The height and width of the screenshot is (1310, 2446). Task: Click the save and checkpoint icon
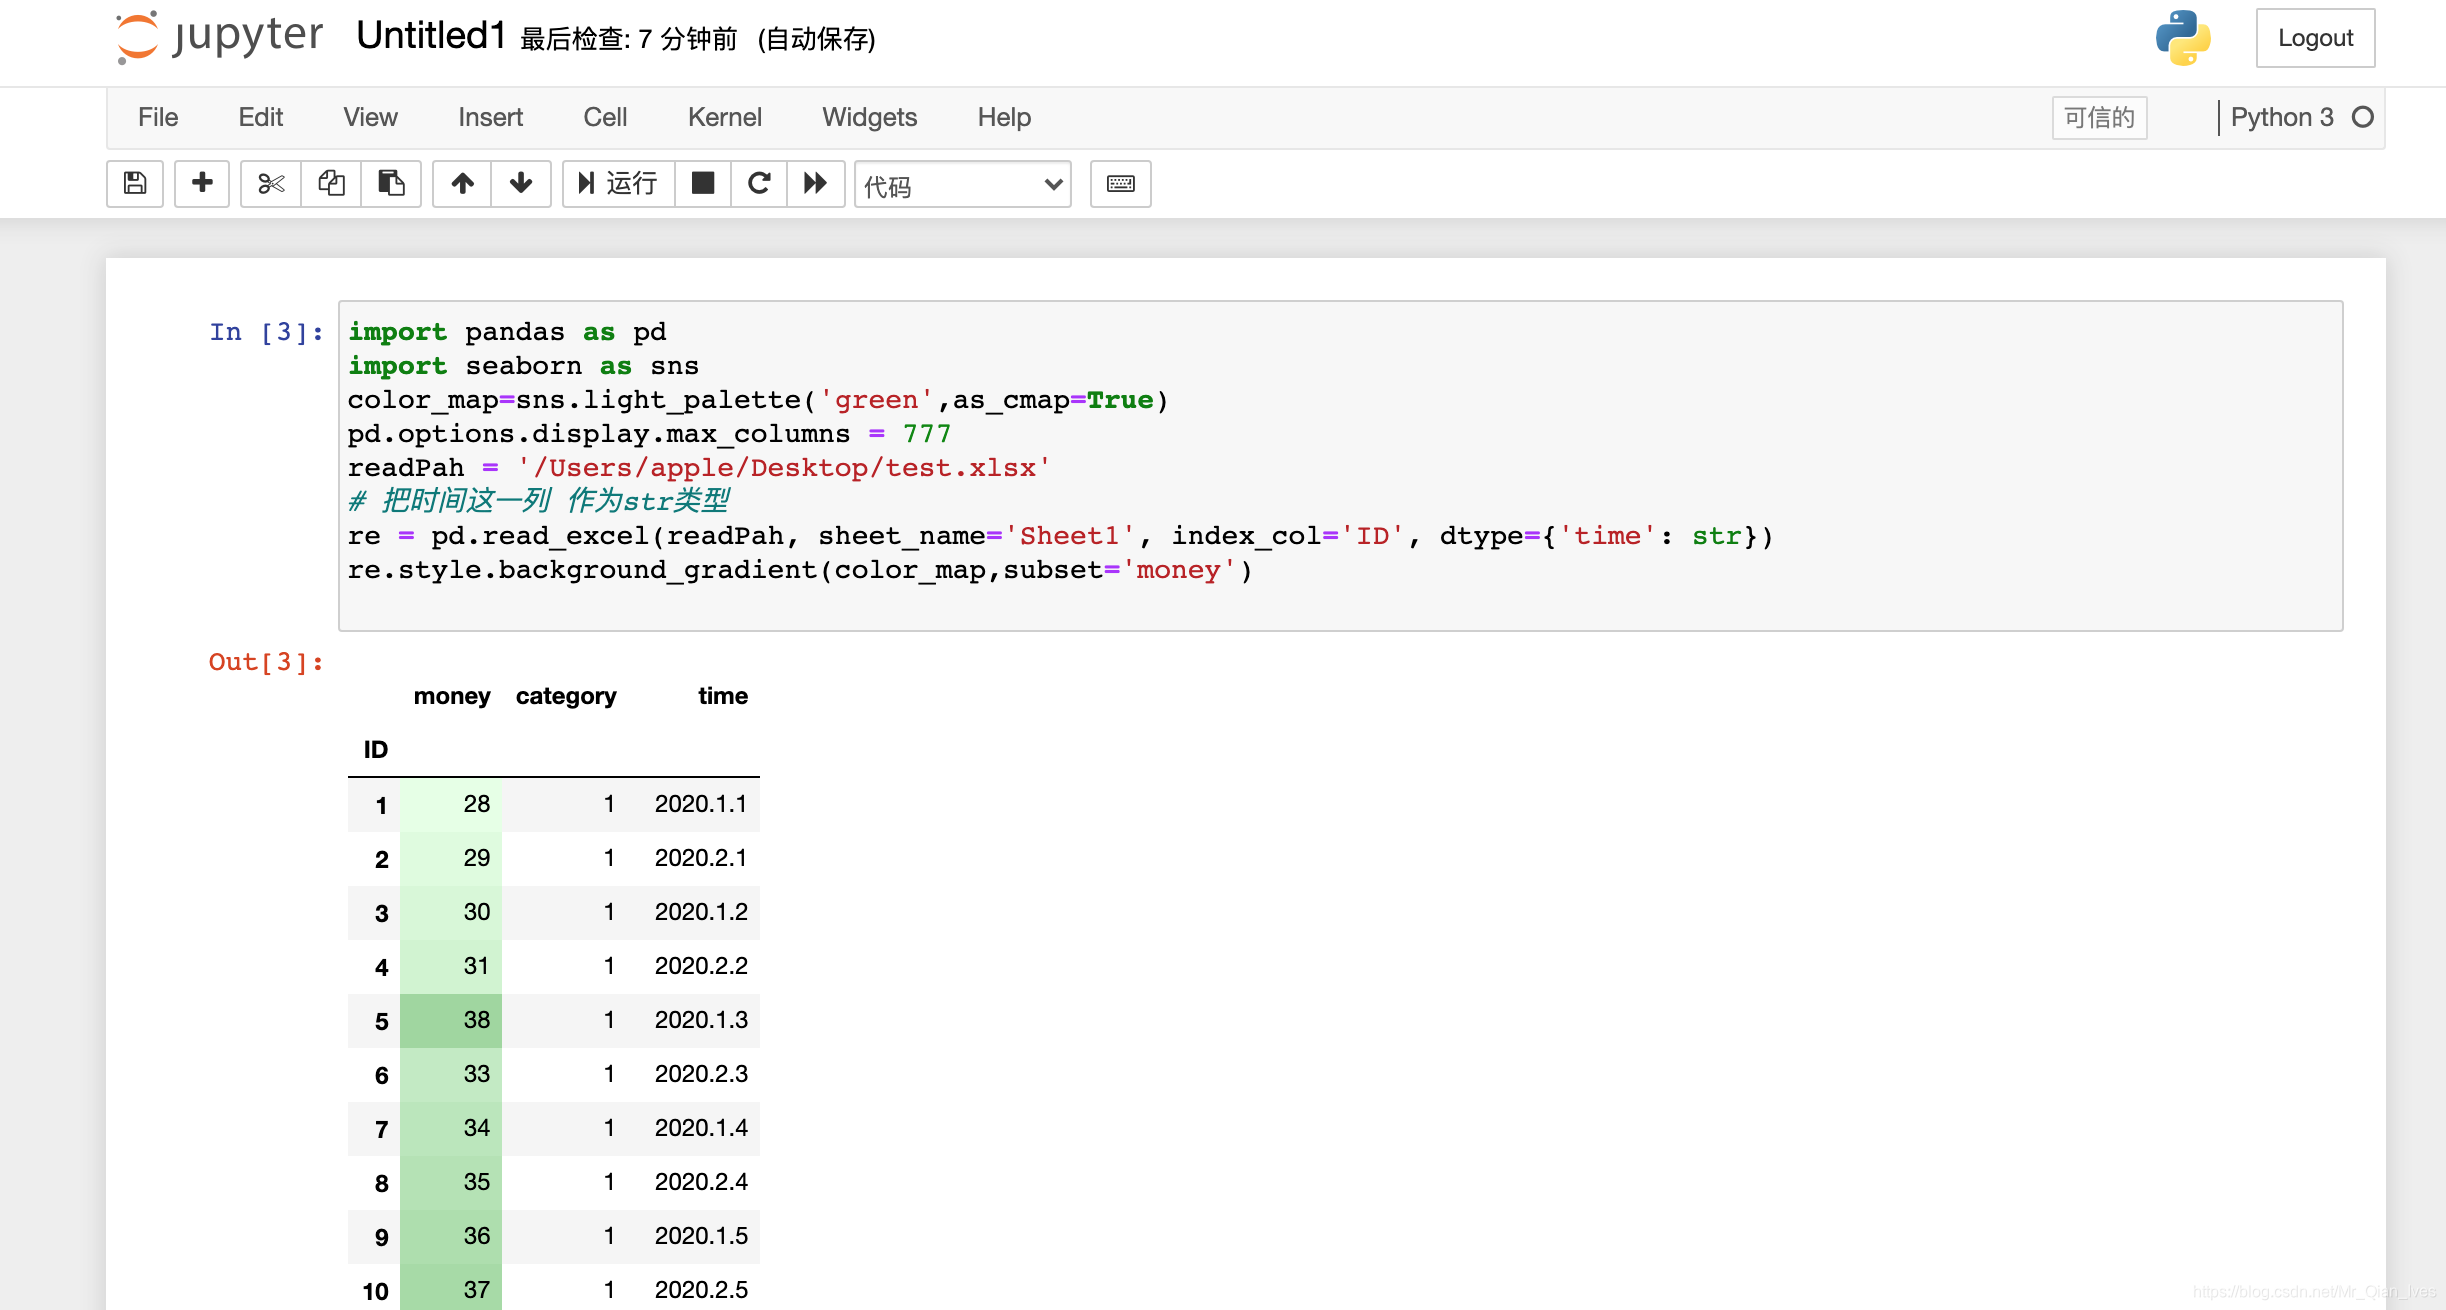click(x=135, y=184)
